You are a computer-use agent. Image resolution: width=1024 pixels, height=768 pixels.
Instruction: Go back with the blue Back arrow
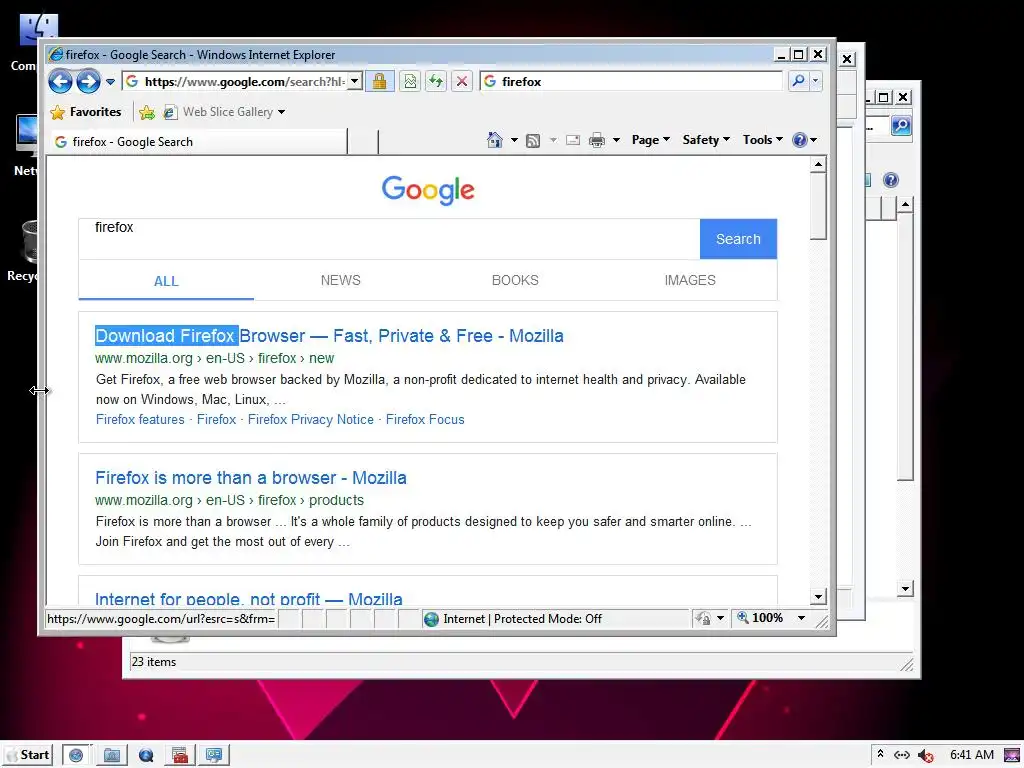point(61,82)
